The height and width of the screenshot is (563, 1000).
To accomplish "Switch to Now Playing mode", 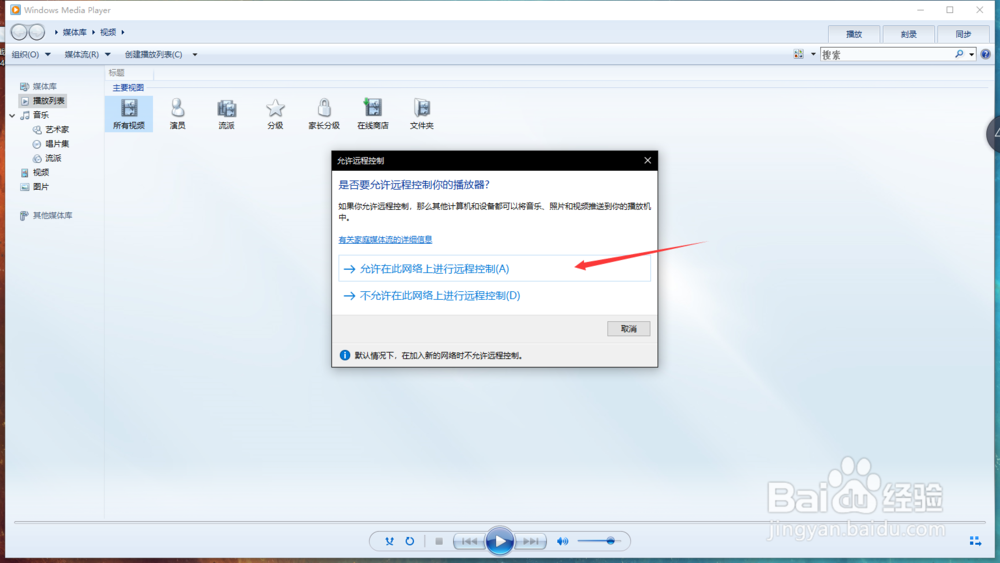I will 975,541.
